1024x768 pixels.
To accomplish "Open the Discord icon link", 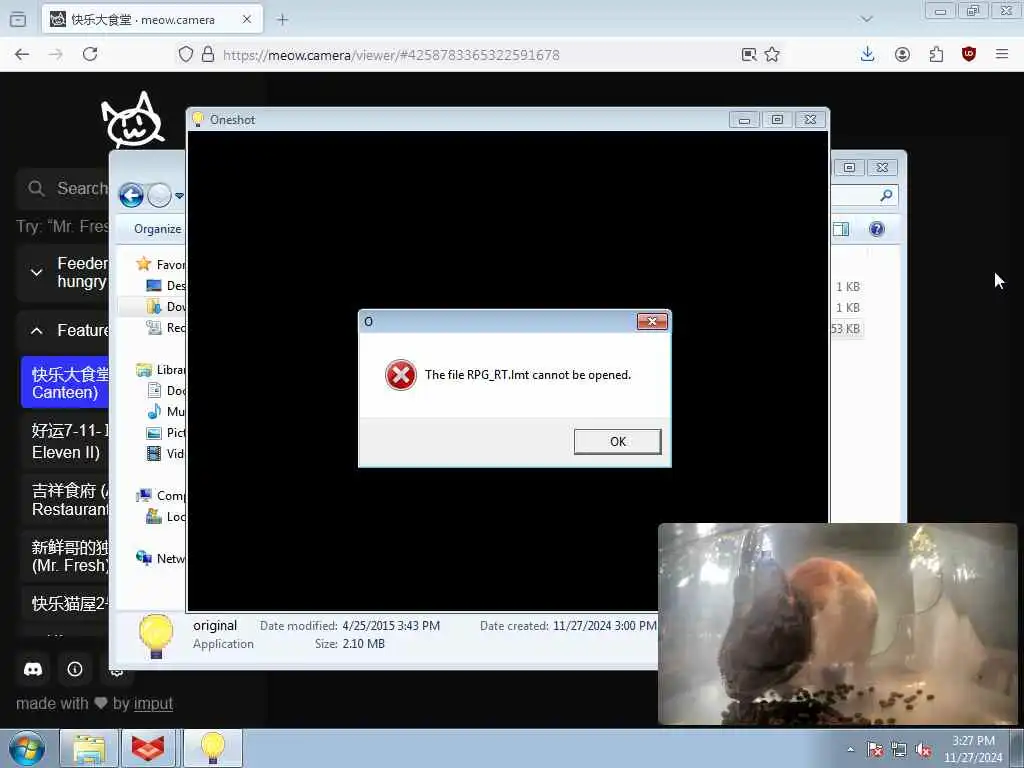I will point(33,669).
